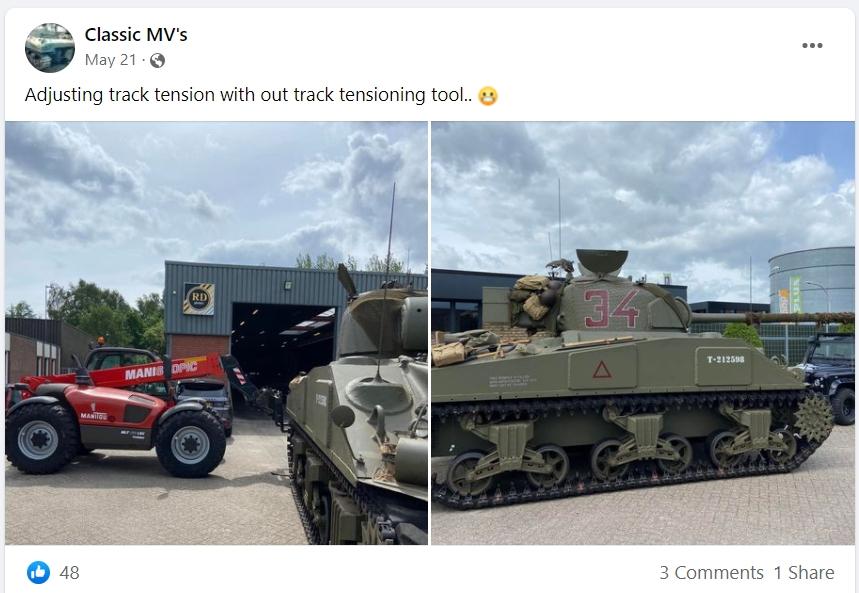Open the post options three-dot menu

pos(812,45)
